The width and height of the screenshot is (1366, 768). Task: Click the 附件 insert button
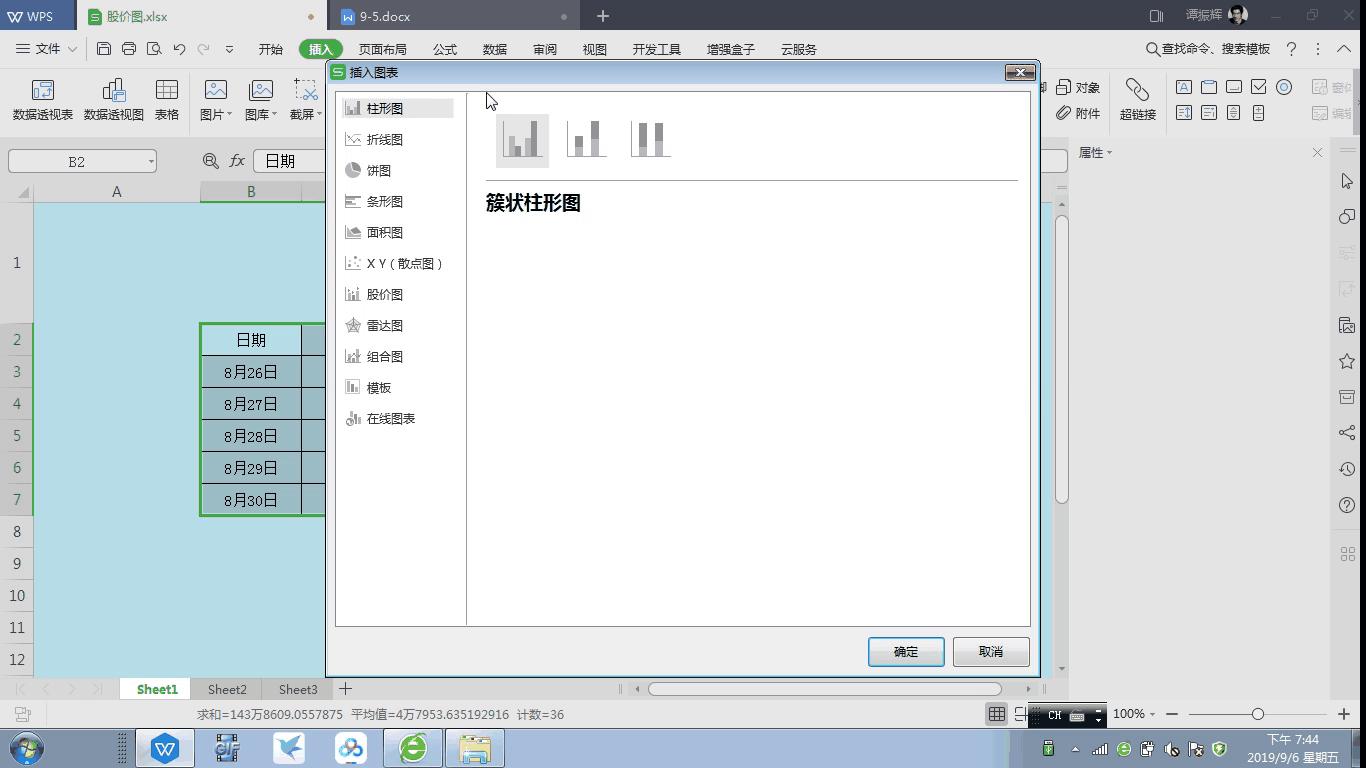(1078, 114)
